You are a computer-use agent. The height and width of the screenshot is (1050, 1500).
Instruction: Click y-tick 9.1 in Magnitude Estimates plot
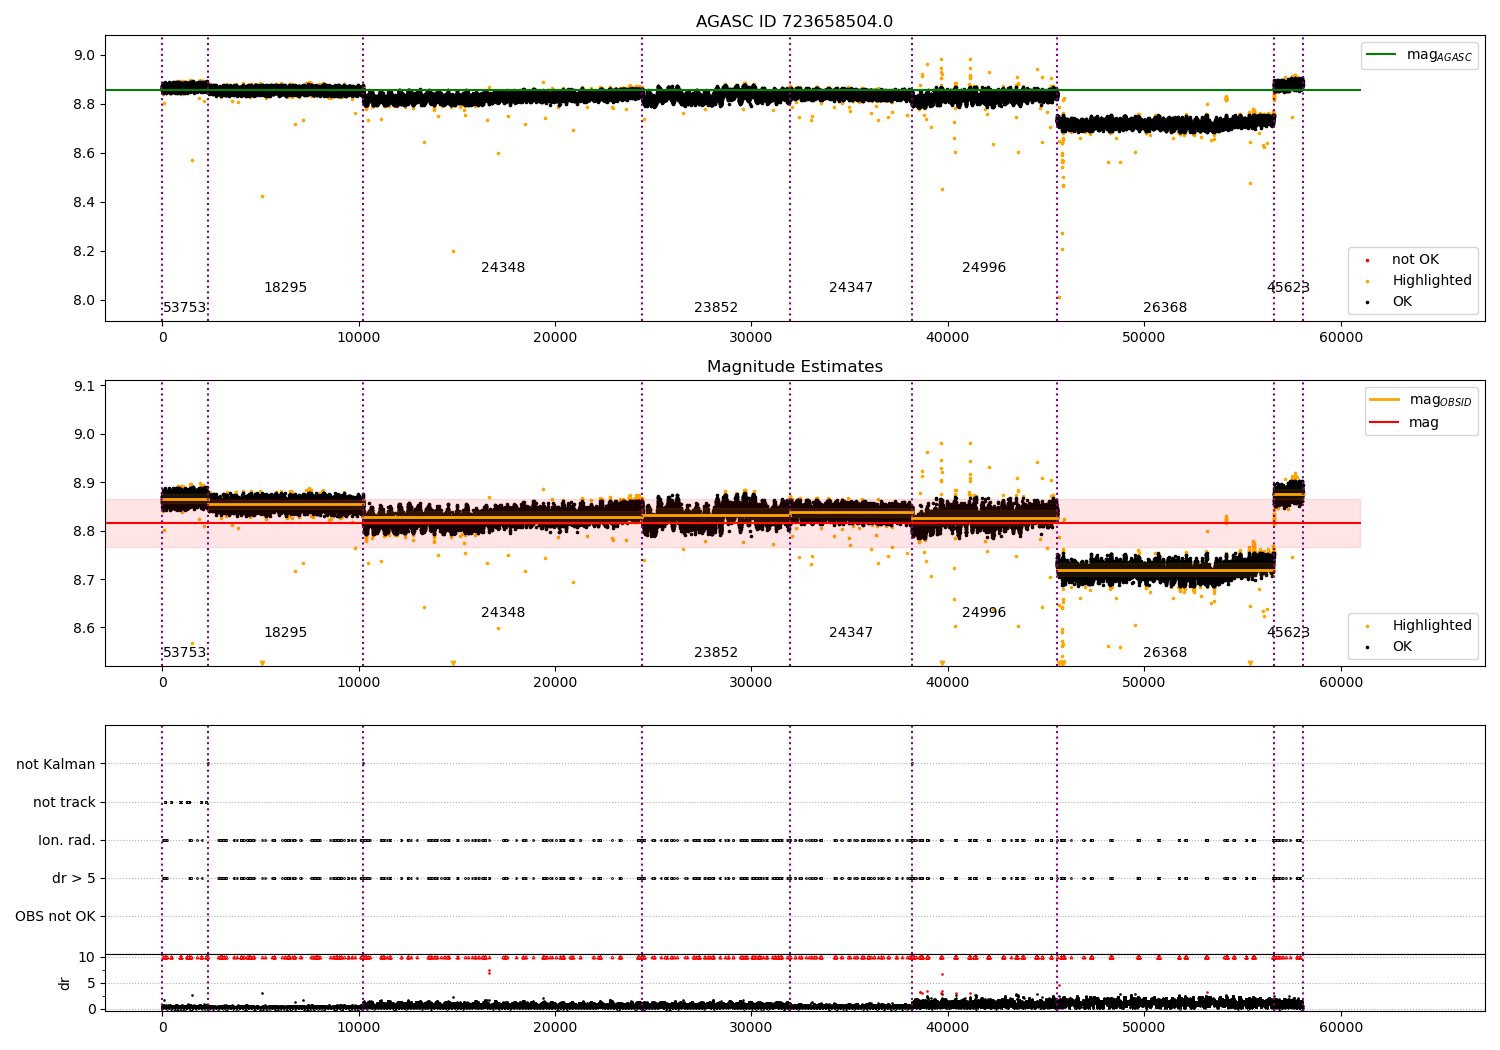click(x=85, y=386)
